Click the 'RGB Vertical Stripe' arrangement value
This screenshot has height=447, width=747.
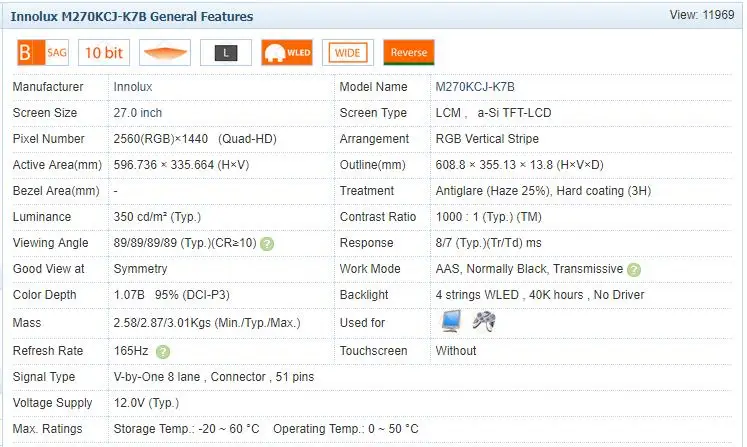(487, 139)
